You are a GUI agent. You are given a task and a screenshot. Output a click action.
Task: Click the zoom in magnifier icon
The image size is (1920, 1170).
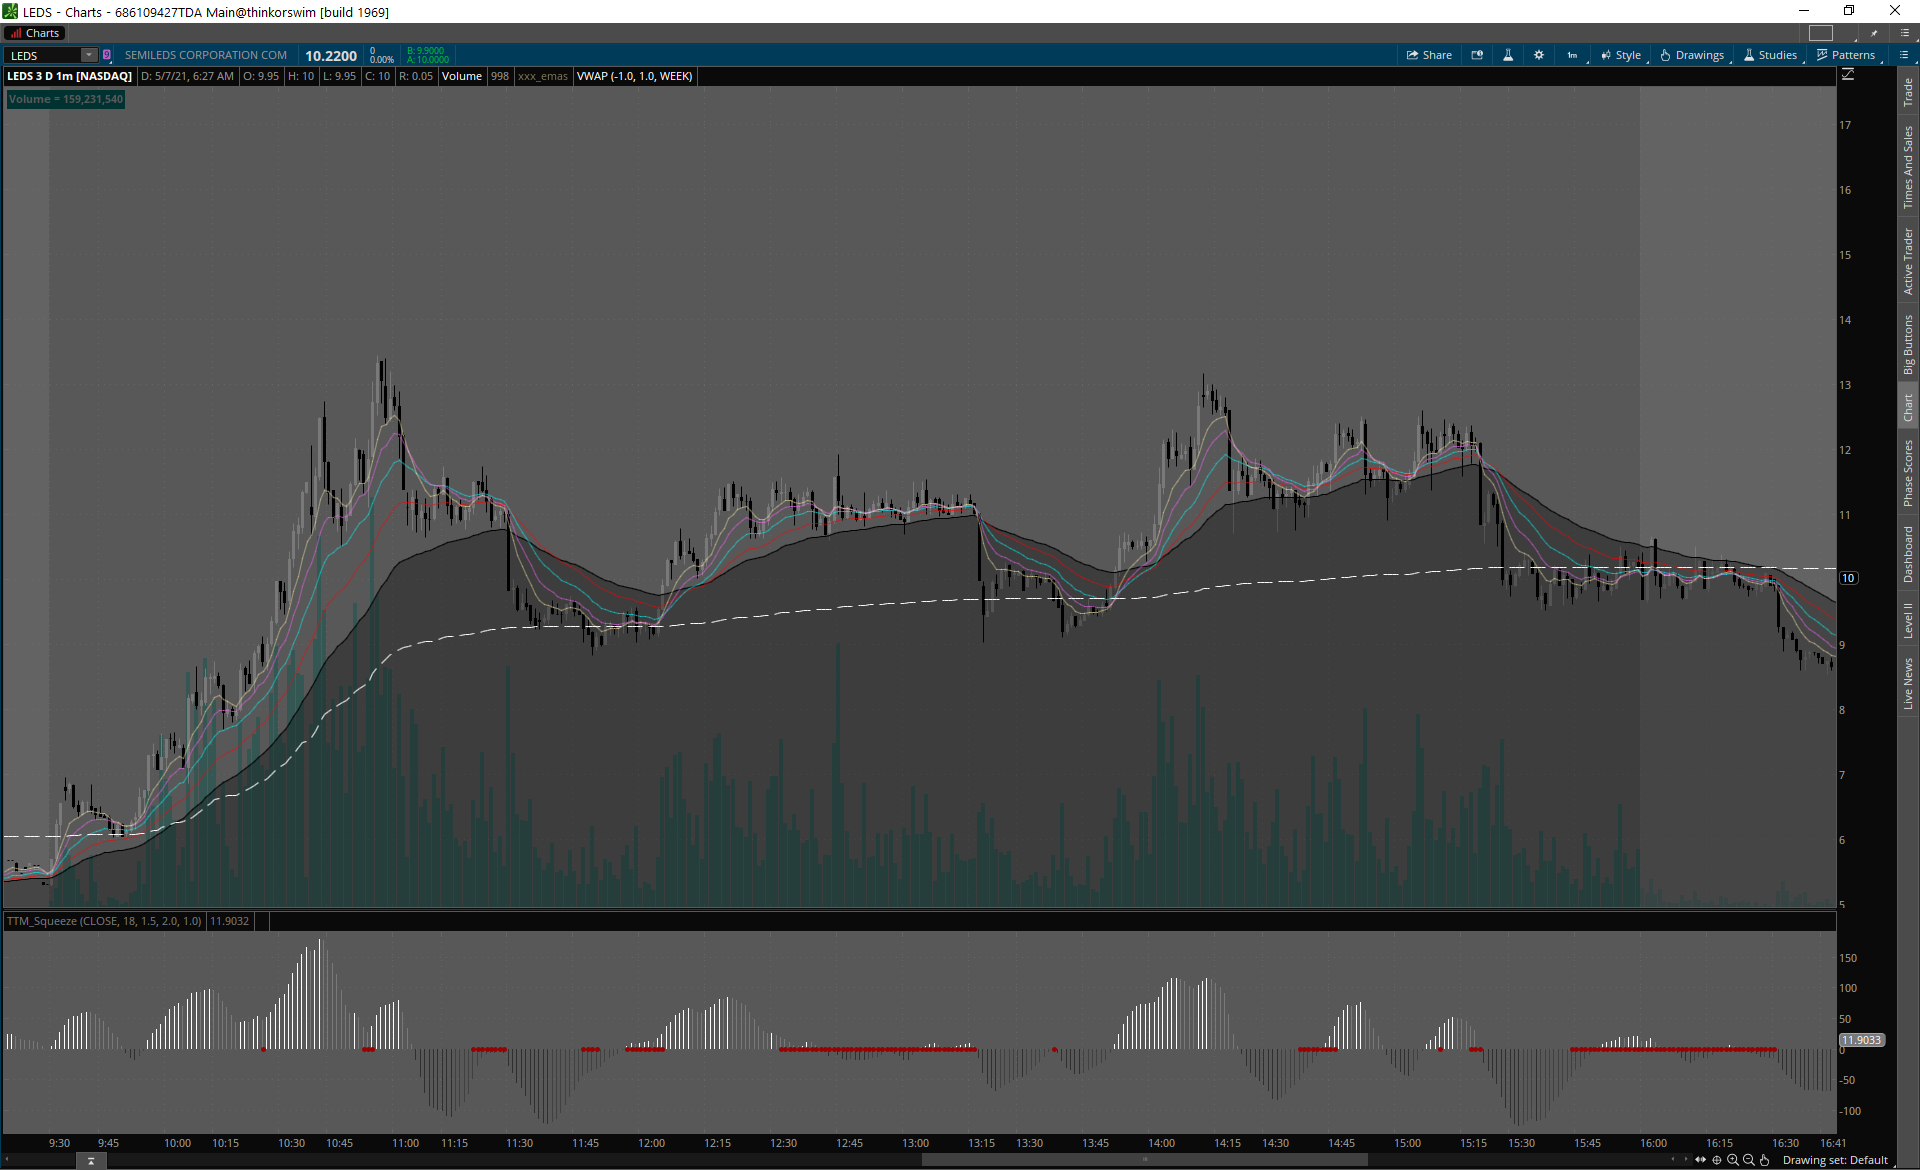(1733, 1160)
